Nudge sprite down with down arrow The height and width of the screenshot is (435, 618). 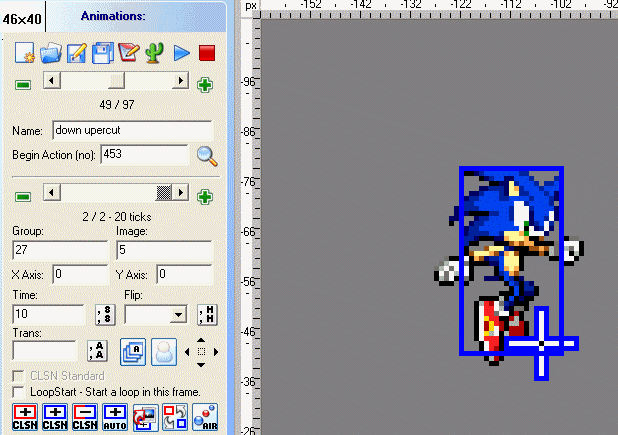[x=201, y=365]
